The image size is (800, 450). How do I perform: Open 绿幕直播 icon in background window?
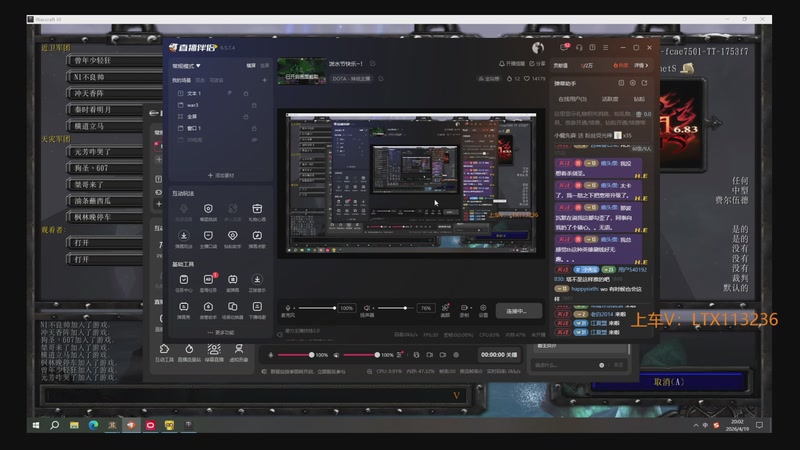coord(214,349)
